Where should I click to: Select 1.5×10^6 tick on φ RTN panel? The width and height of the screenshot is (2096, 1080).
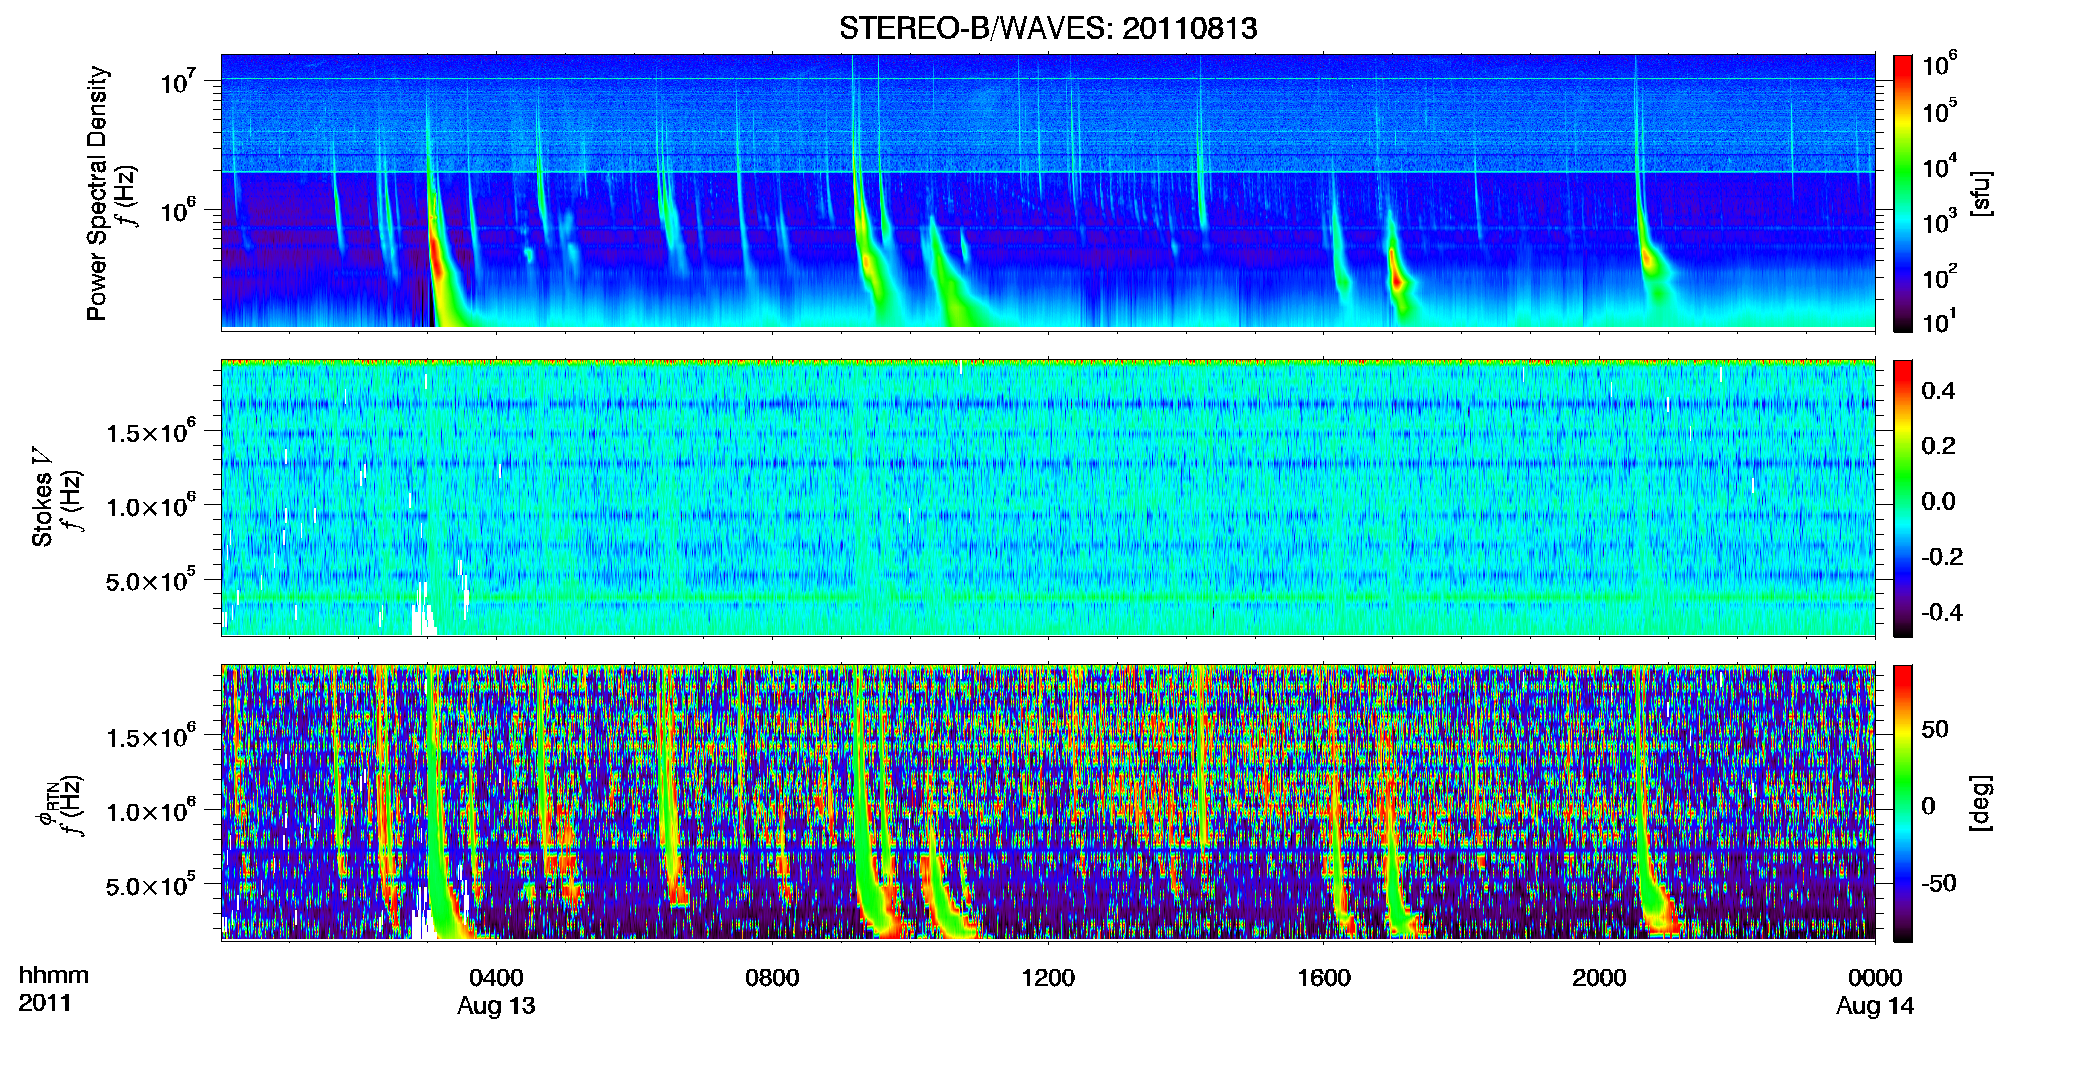click(x=151, y=737)
